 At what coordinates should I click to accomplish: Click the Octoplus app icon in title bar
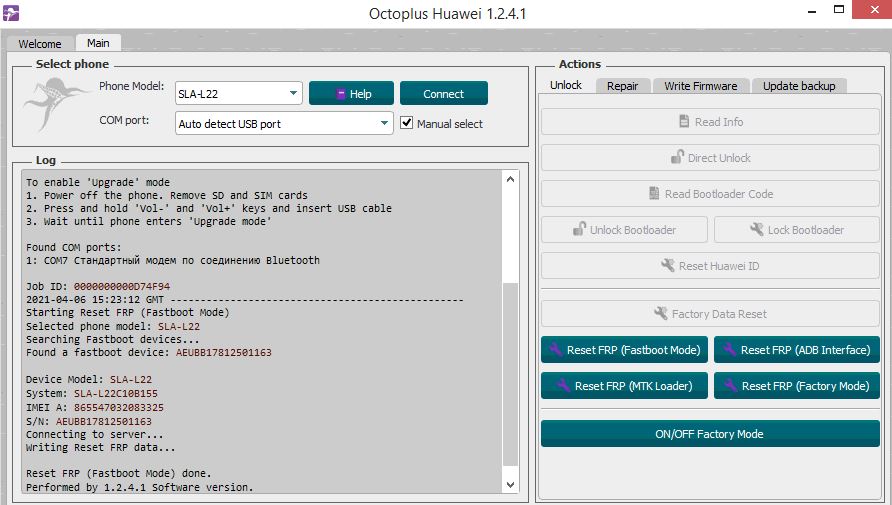click(x=11, y=13)
